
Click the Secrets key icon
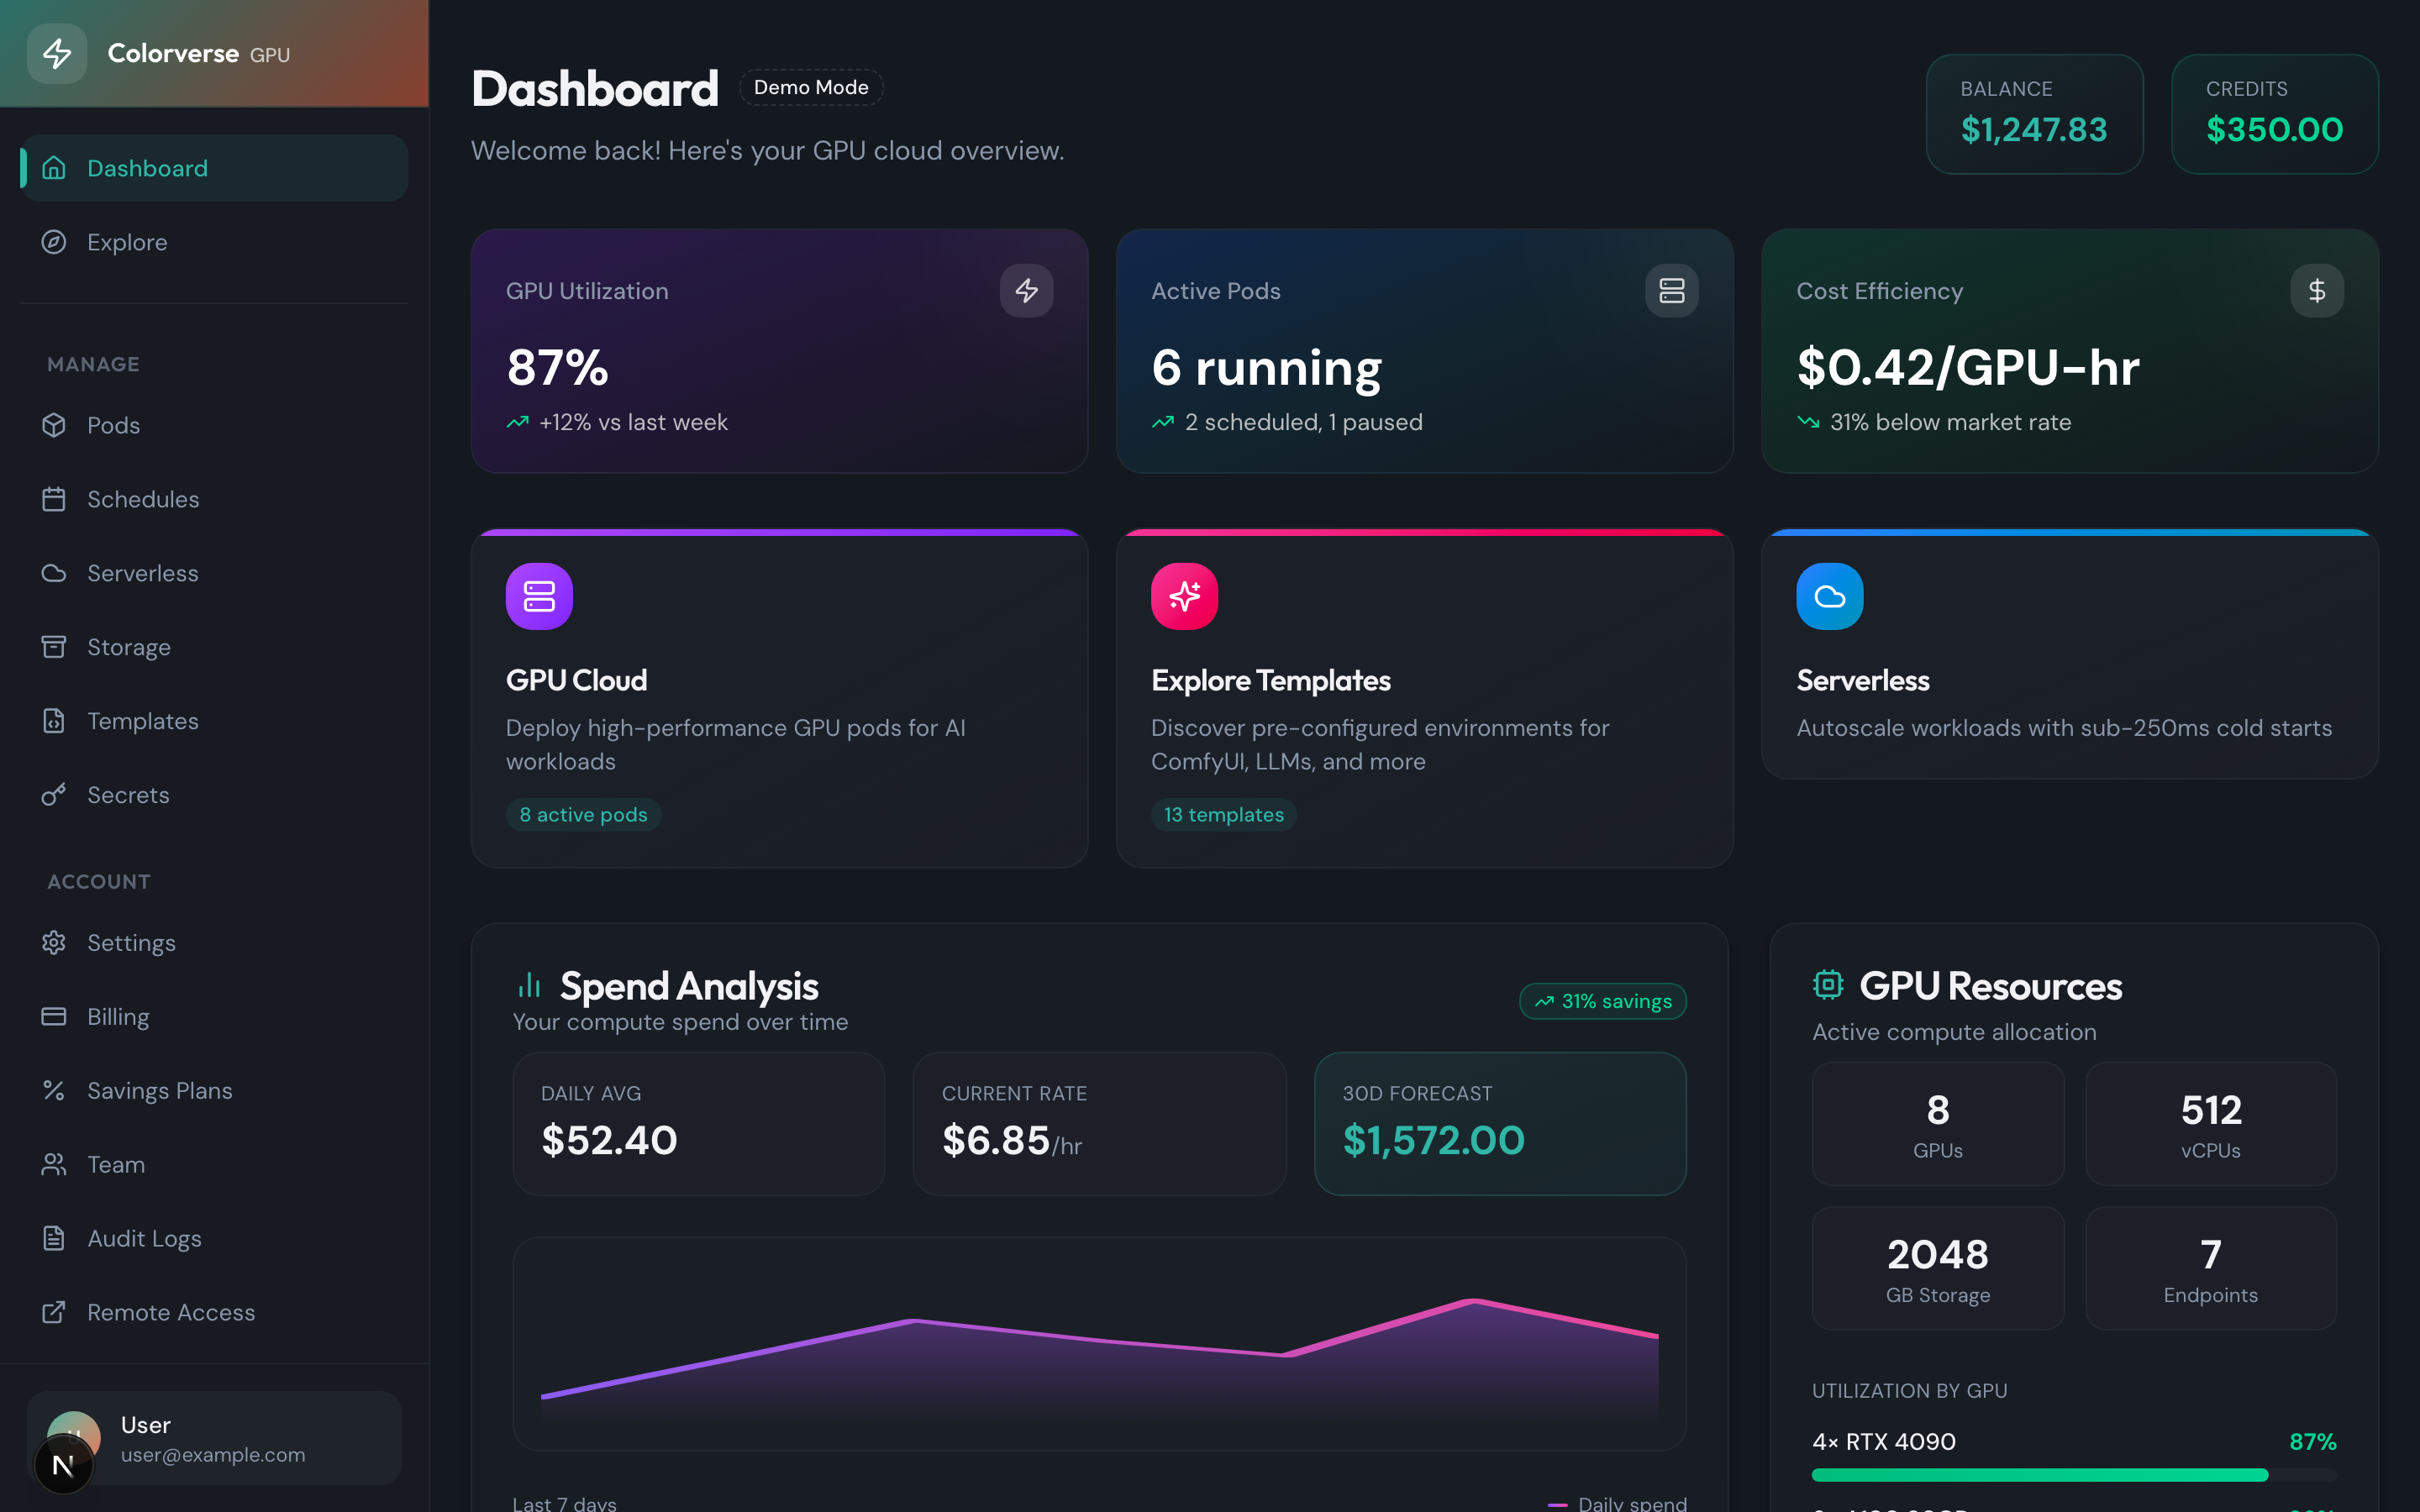(x=55, y=794)
